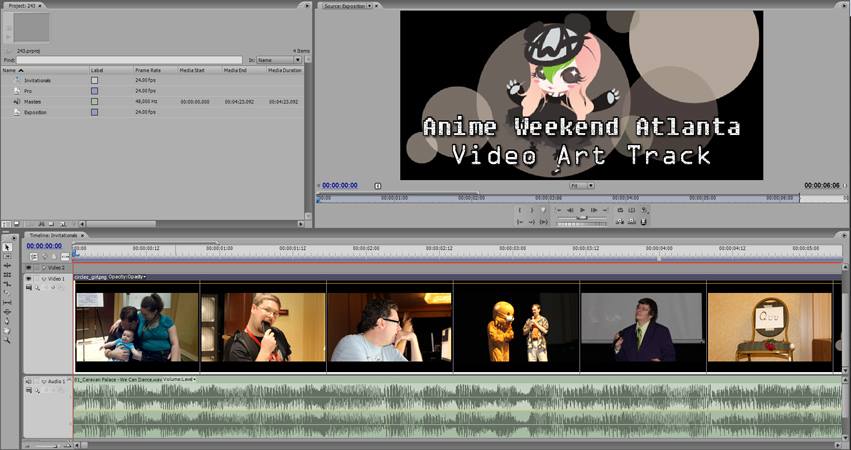Image resolution: width=851 pixels, height=450 pixels.
Task: Click Go to Out Point button
Action: pos(532,221)
